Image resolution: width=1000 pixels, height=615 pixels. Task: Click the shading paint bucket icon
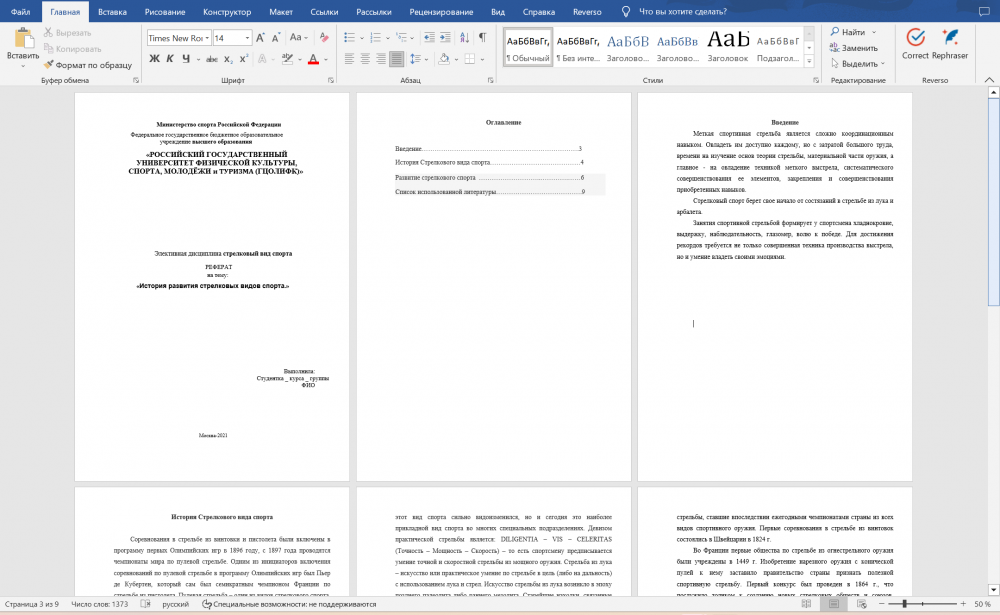click(444, 59)
